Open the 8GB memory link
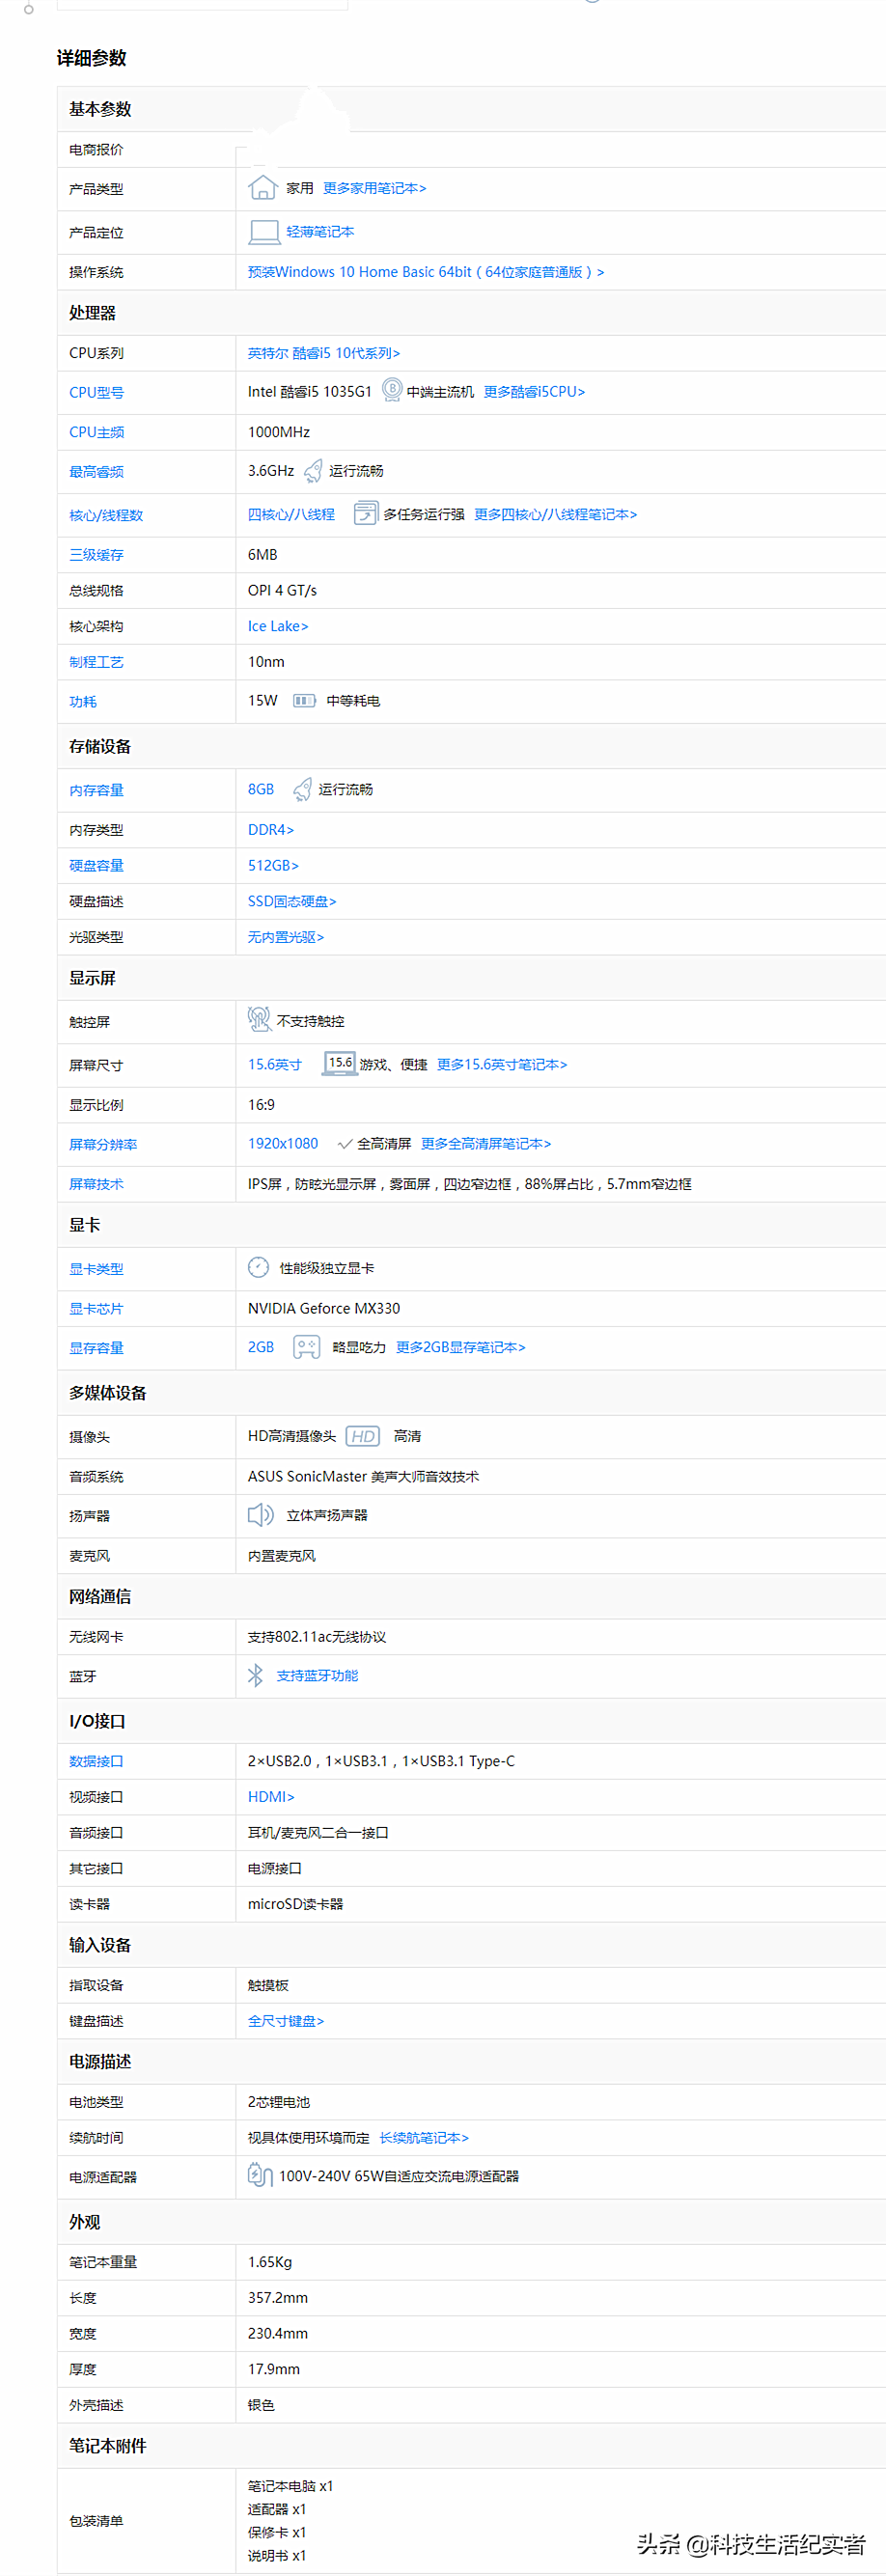The width and height of the screenshot is (886, 2576). 261,789
